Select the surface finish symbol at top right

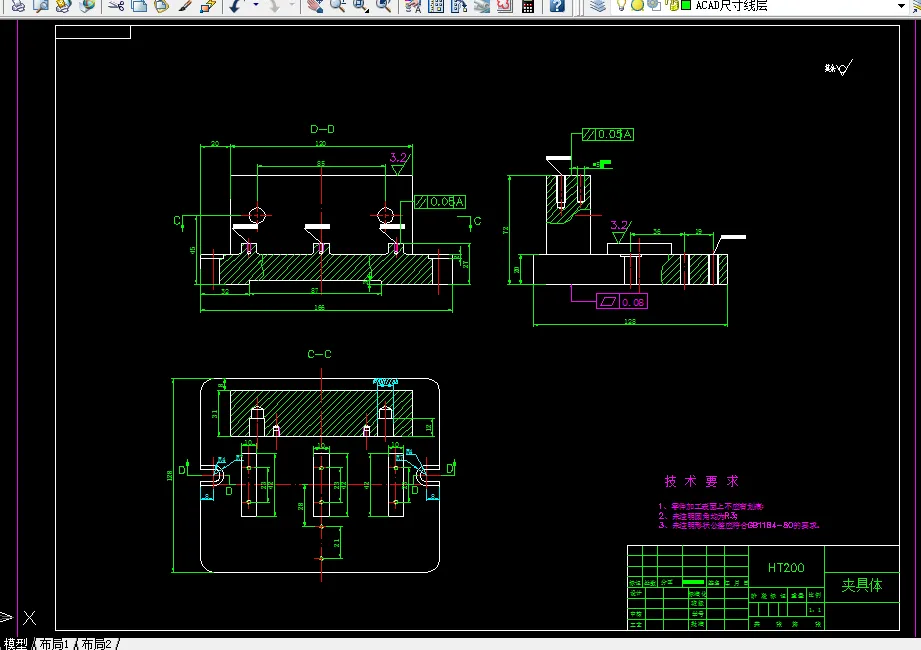pyautogui.click(x=839, y=68)
